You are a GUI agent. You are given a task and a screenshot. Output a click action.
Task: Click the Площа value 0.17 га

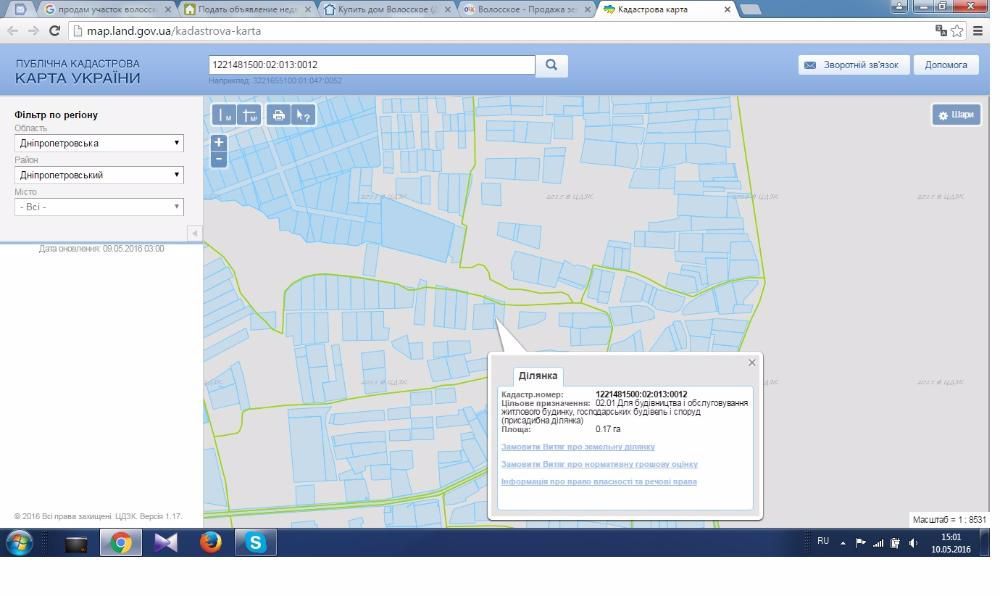click(608, 429)
